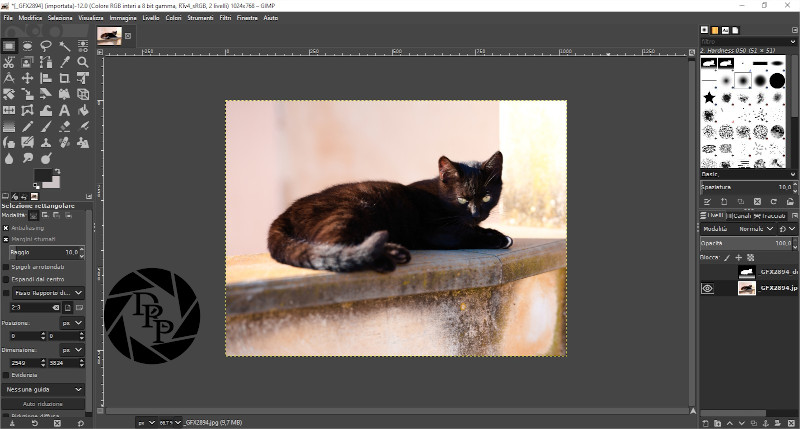
Task: Enable the Espandi dal centro checkbox
Action: [x=6, y=279]
